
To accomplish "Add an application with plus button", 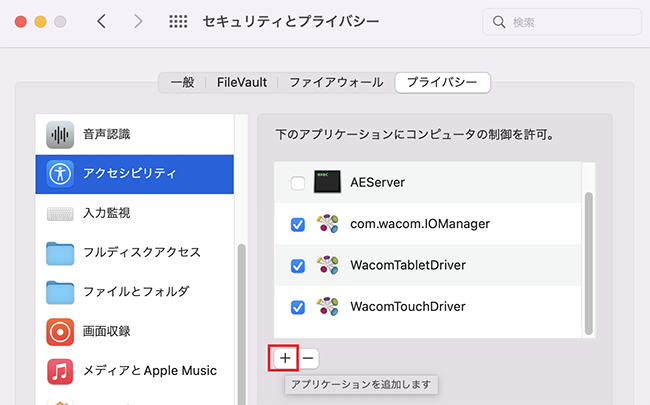I will click(285, 358).
